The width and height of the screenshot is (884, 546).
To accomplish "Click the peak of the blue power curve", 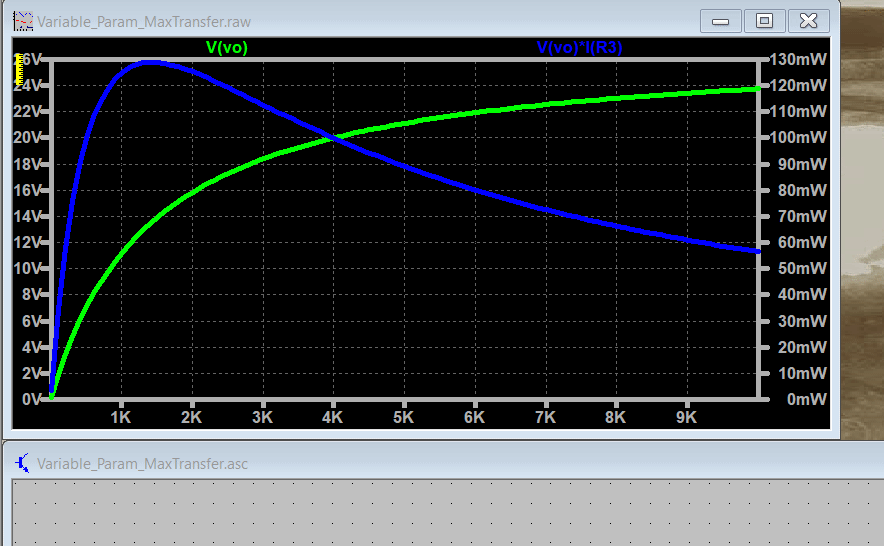I will click(x=150, y=61).
